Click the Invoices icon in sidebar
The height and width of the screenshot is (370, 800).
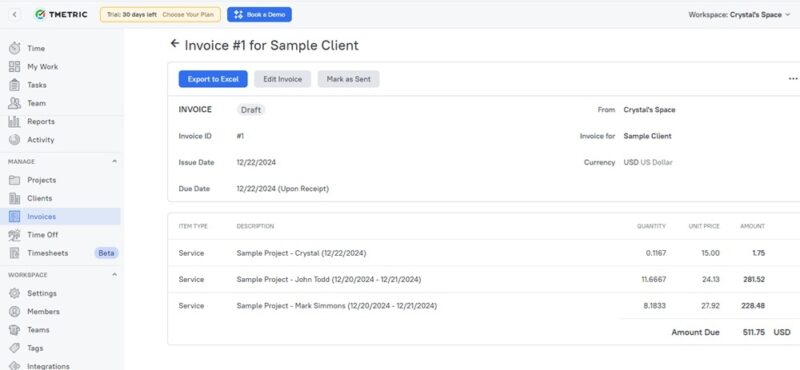pos(14,216)
